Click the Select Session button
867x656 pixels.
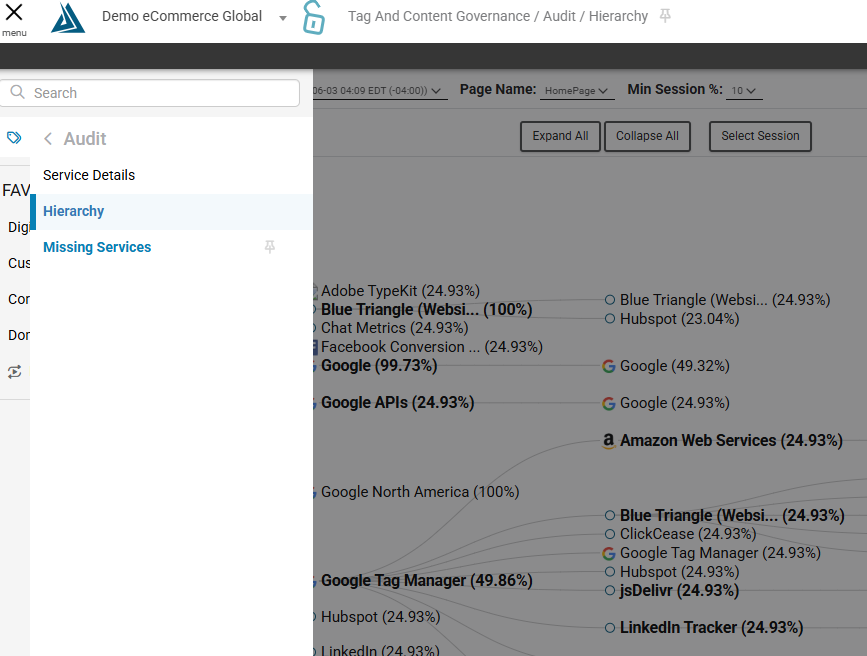(x=760, y=136)
